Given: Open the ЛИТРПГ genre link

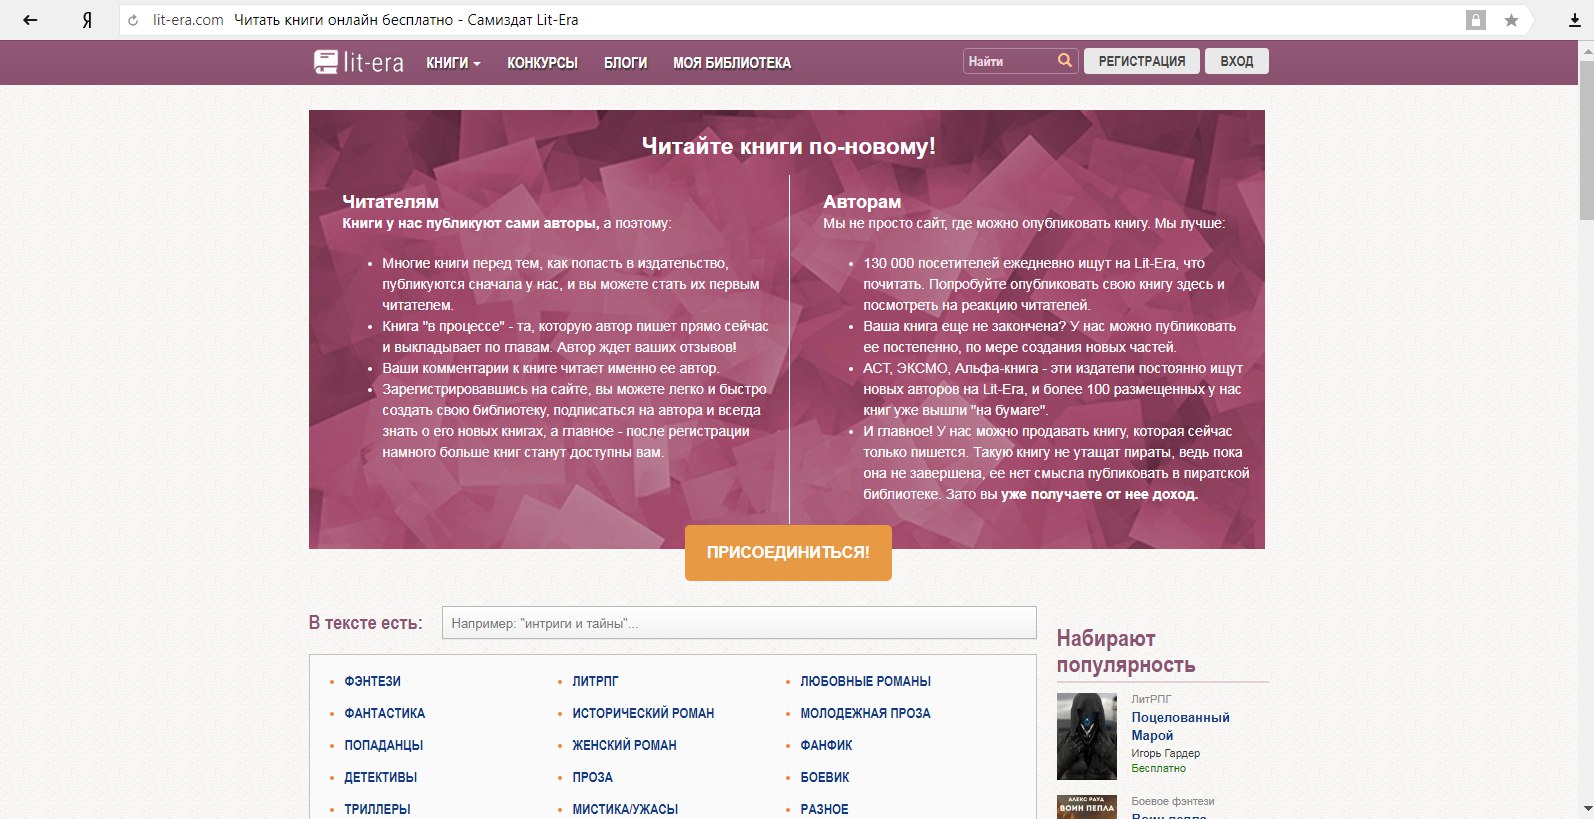Looking at the screenshot, I should point(595,681).
